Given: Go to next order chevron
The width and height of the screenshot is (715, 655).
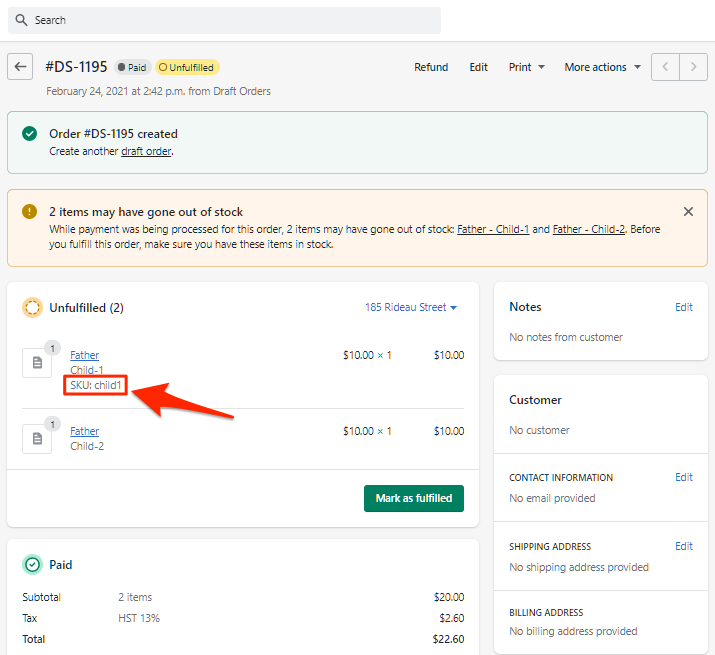Looking at the screenshot, I should [694, 67].
